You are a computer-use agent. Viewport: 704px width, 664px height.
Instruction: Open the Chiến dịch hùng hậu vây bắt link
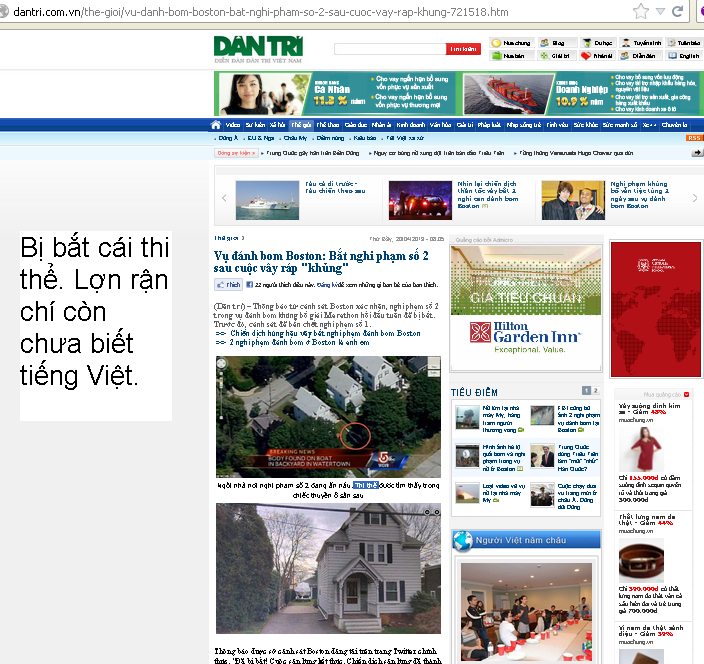click(x=325, y=333)
